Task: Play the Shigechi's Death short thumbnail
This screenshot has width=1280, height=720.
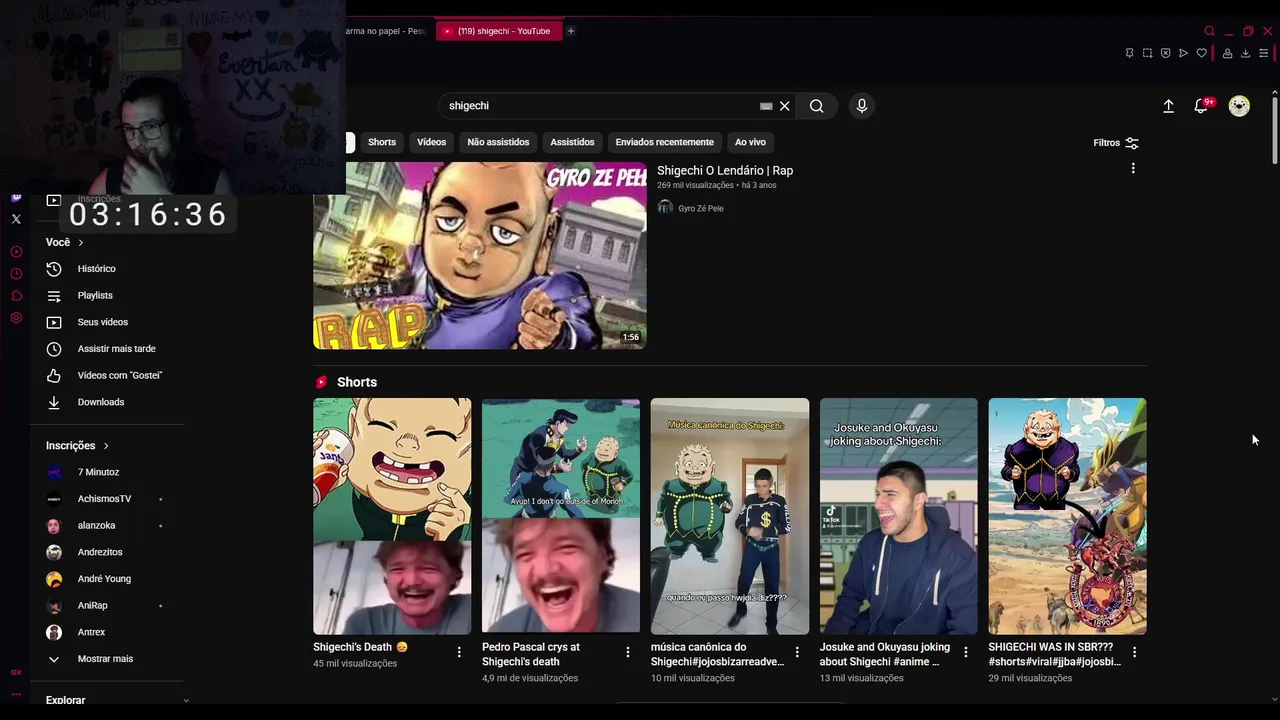Action: click(392, 516)
